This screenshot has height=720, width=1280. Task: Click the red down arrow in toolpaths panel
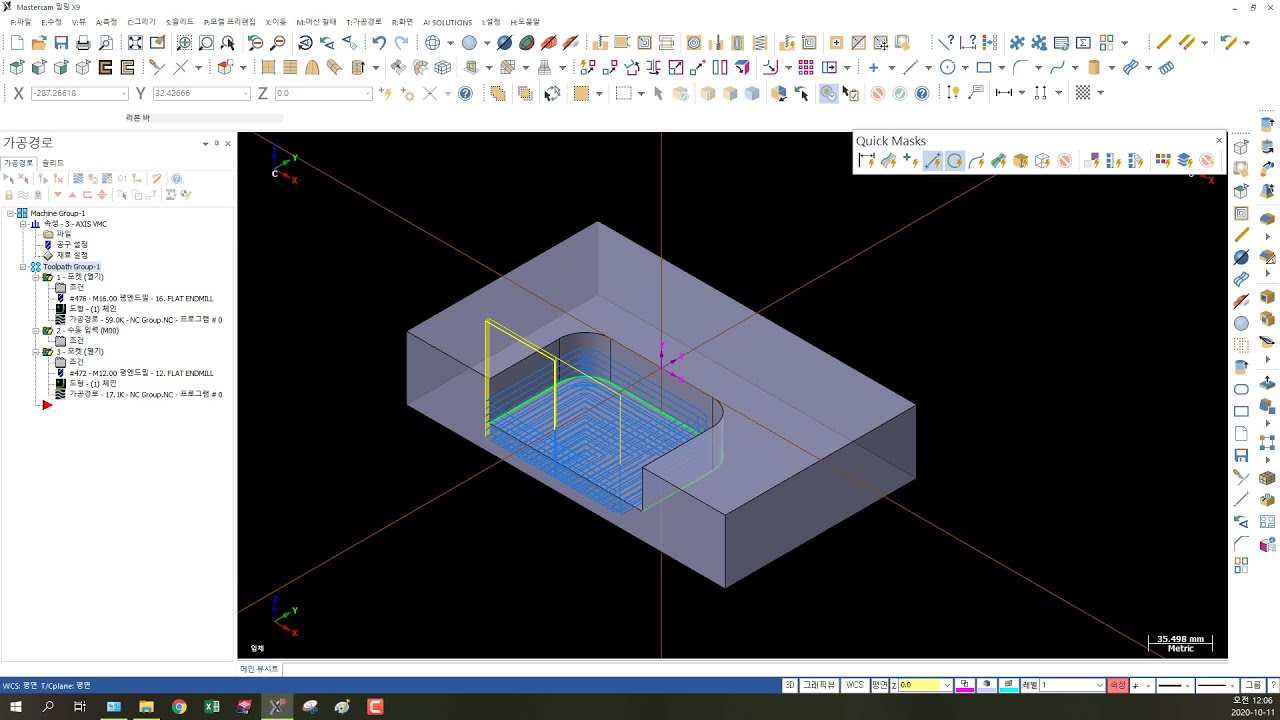tap(58, 195)
